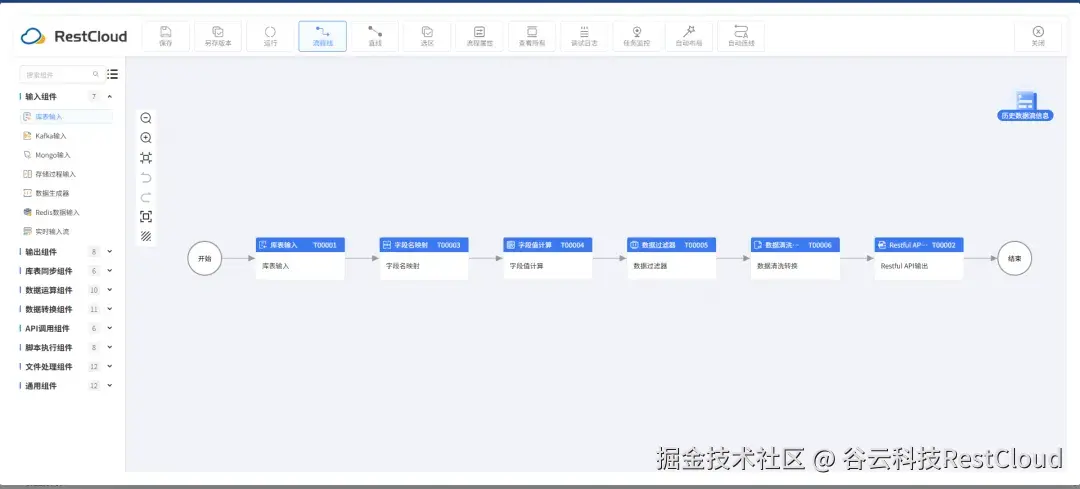Click the icon in T00005 node header

pos(634,245)
